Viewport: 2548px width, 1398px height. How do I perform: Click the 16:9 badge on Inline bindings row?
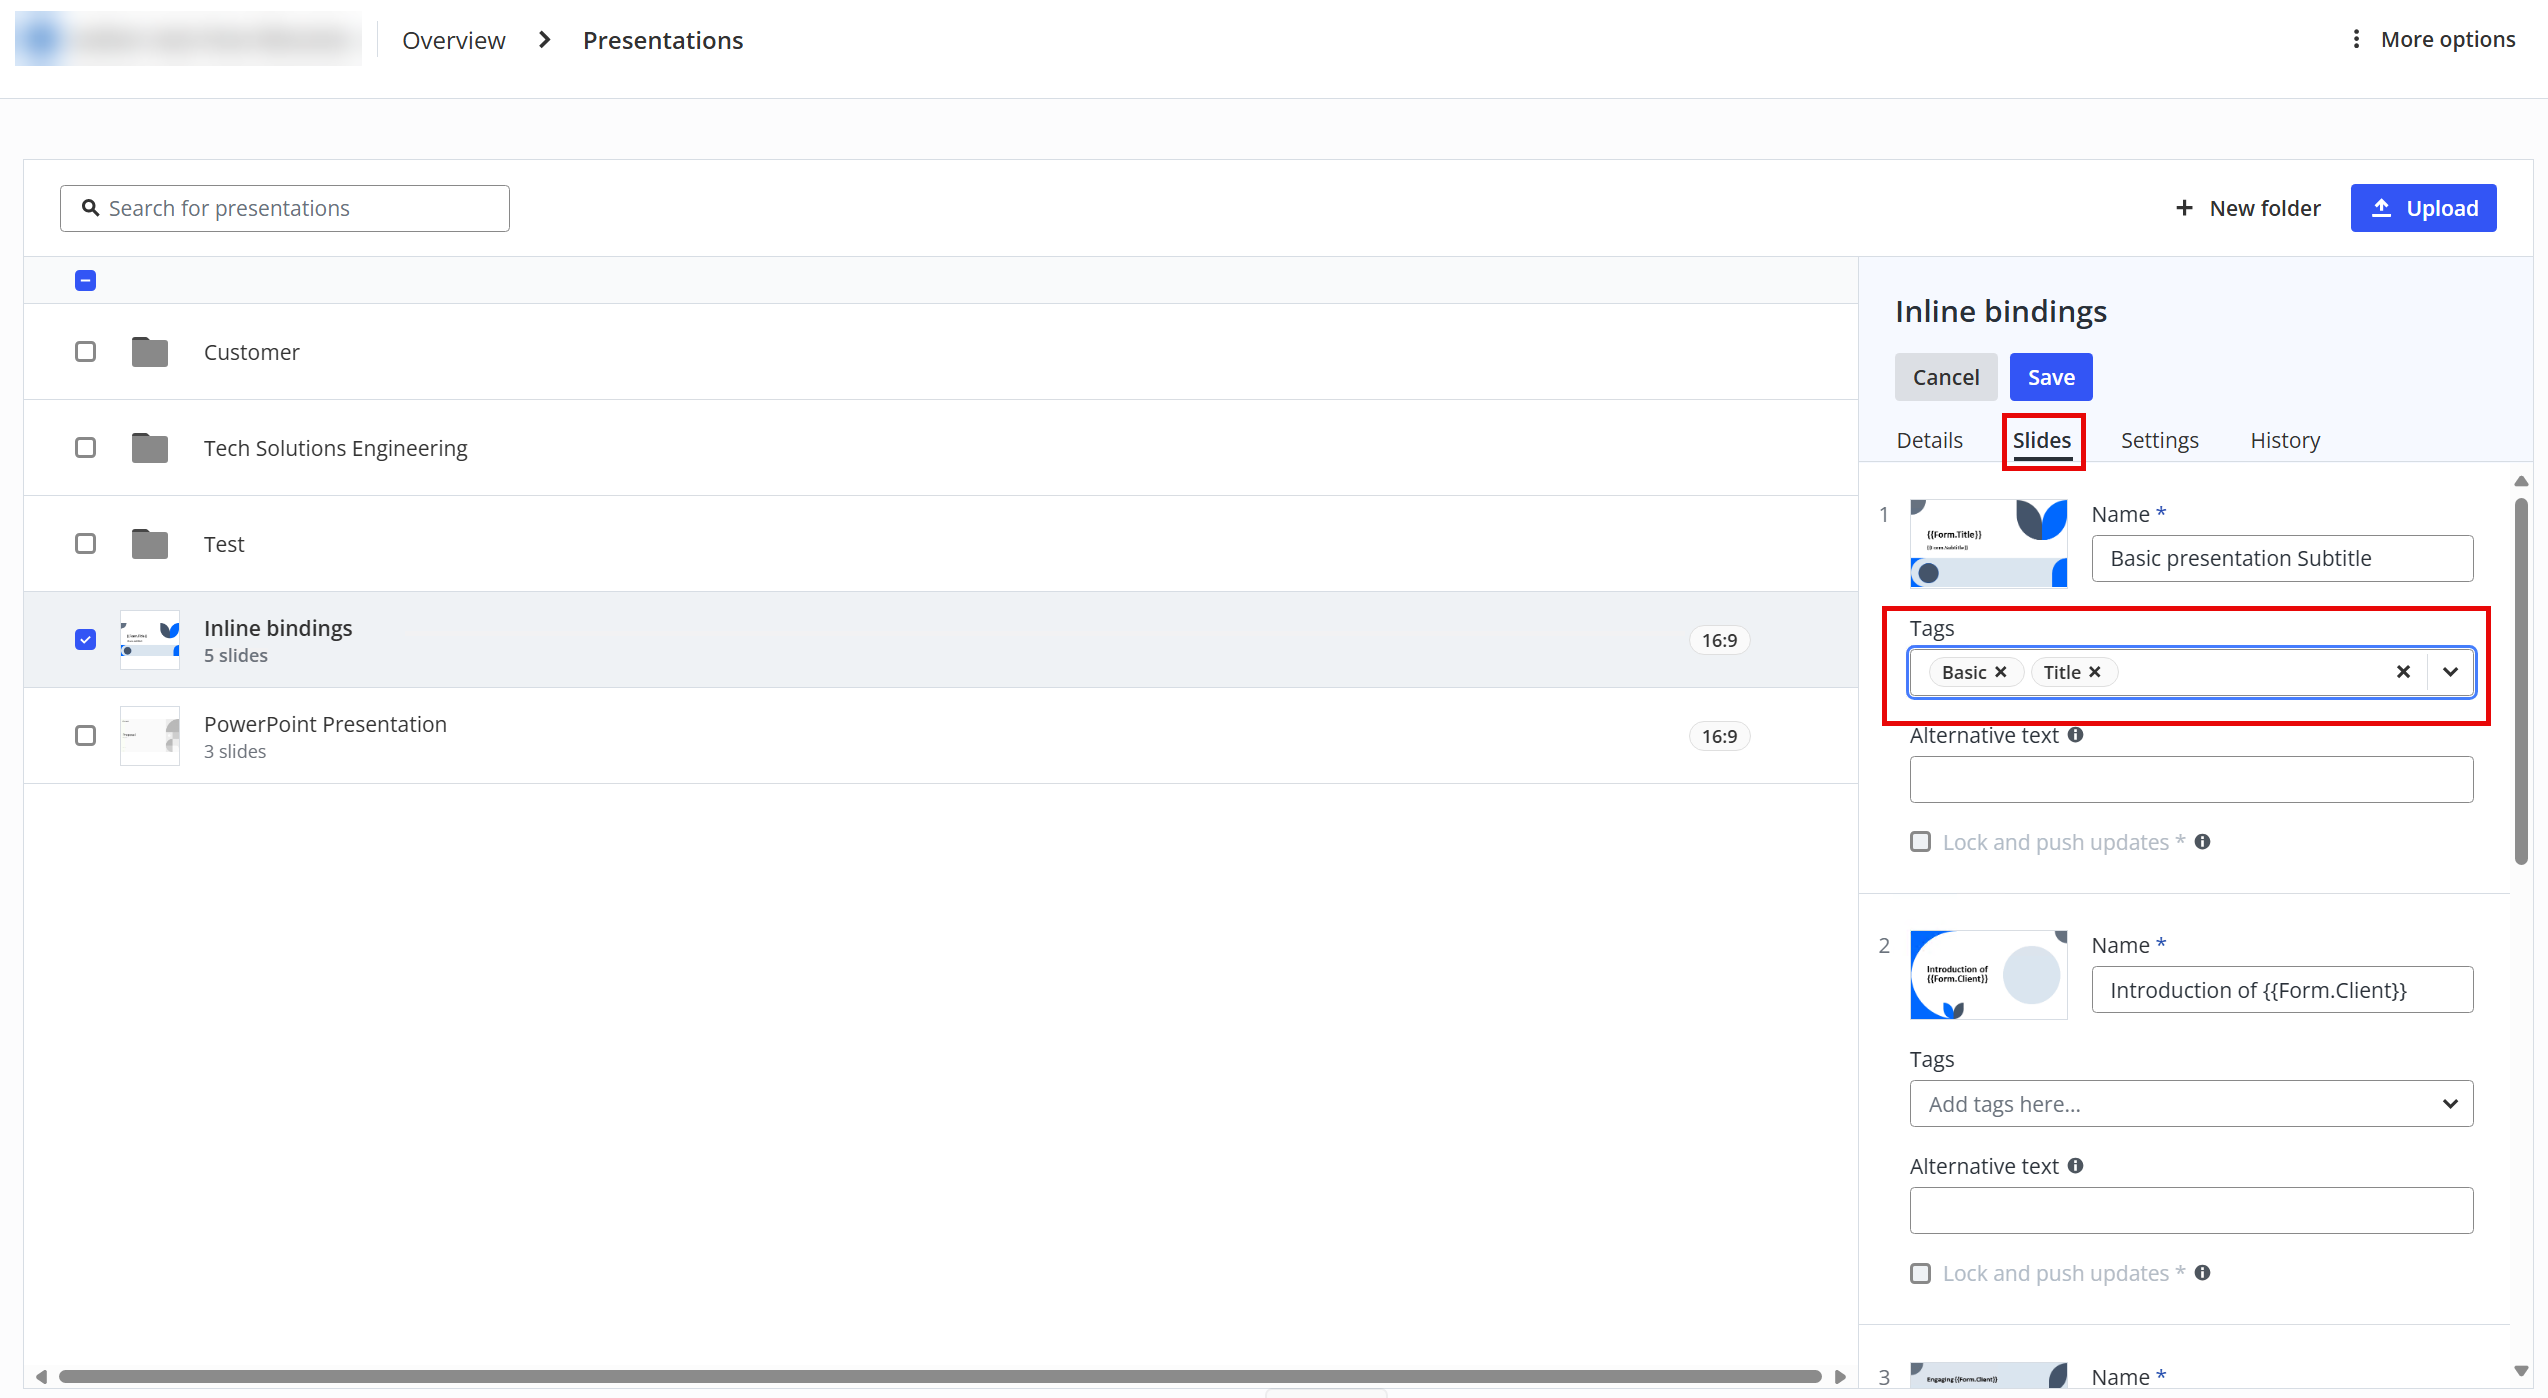[1719, 640]
